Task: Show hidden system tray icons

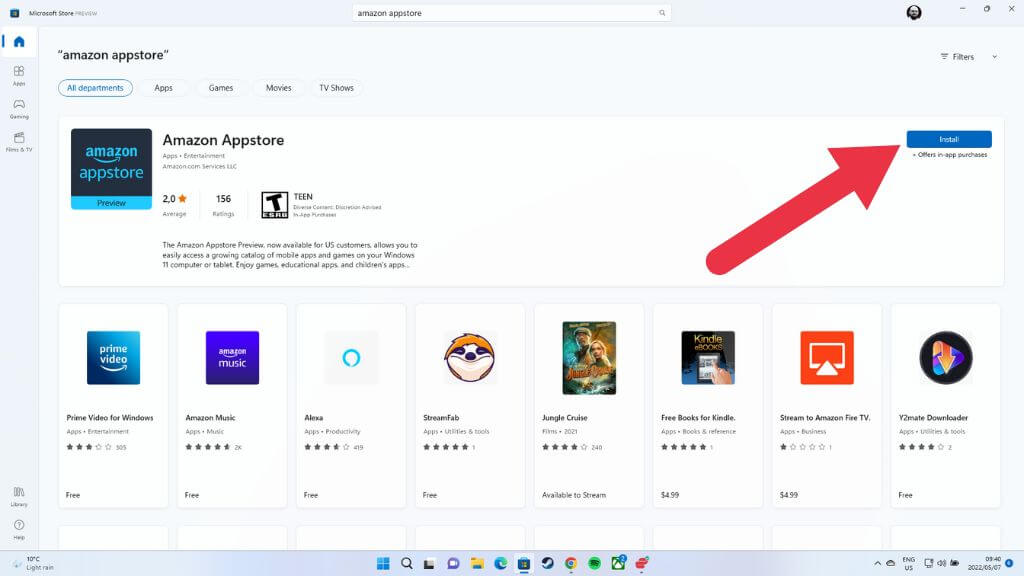Action: [877, 563]
